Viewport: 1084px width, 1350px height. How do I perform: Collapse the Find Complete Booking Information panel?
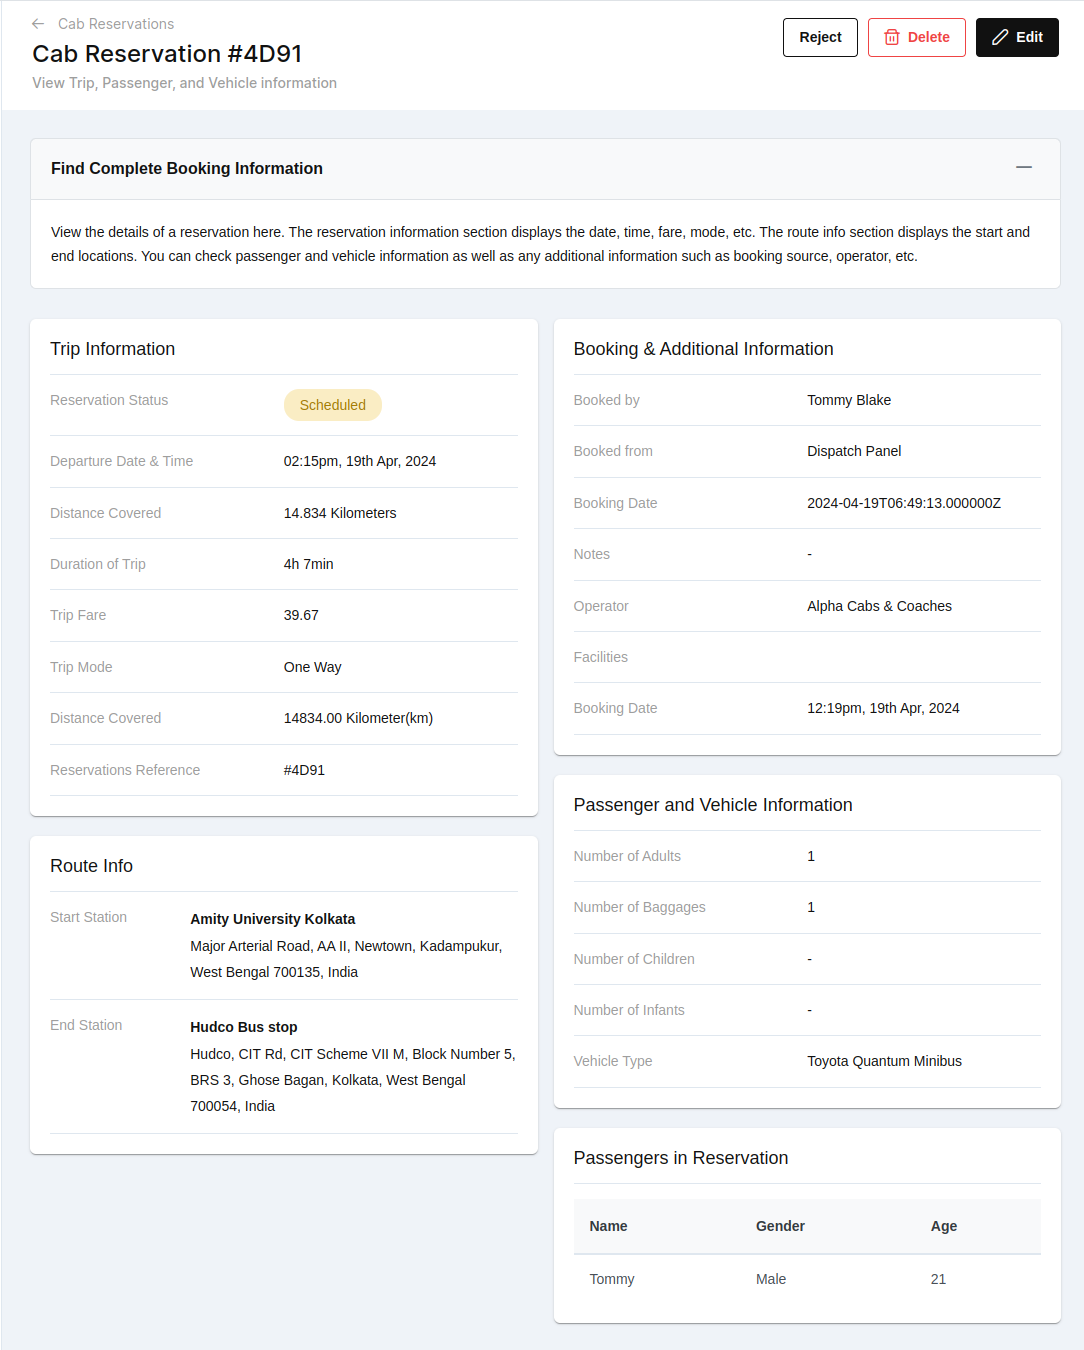click(x=1023, y=168)
